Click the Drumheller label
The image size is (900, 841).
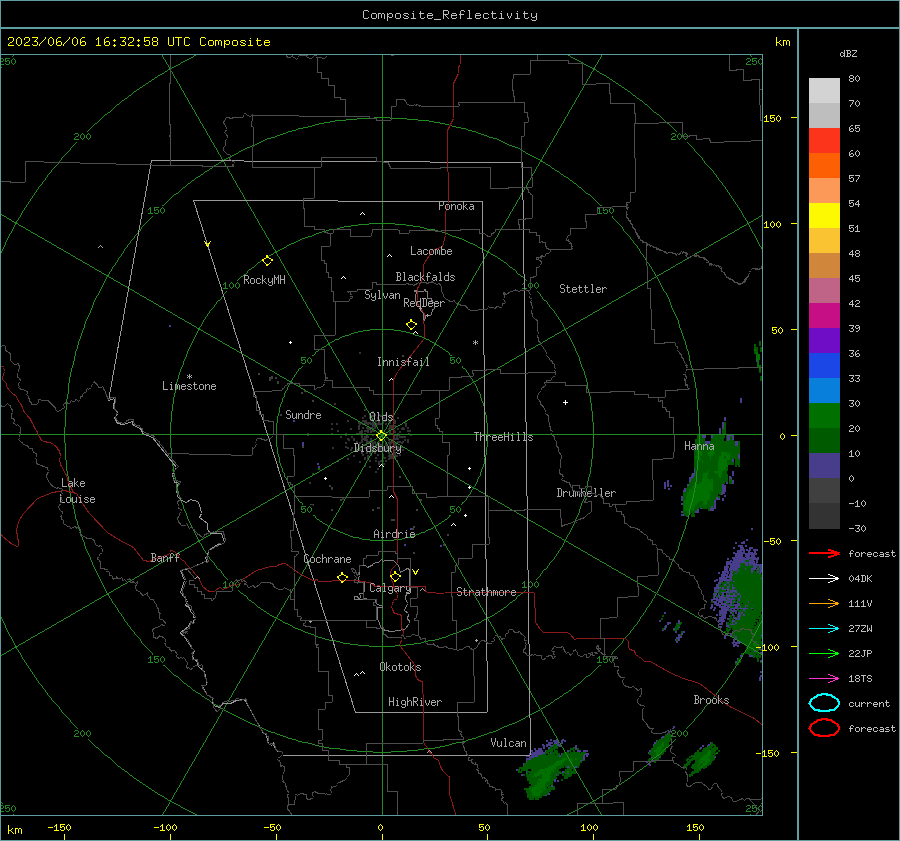click(x=586, y=493)
